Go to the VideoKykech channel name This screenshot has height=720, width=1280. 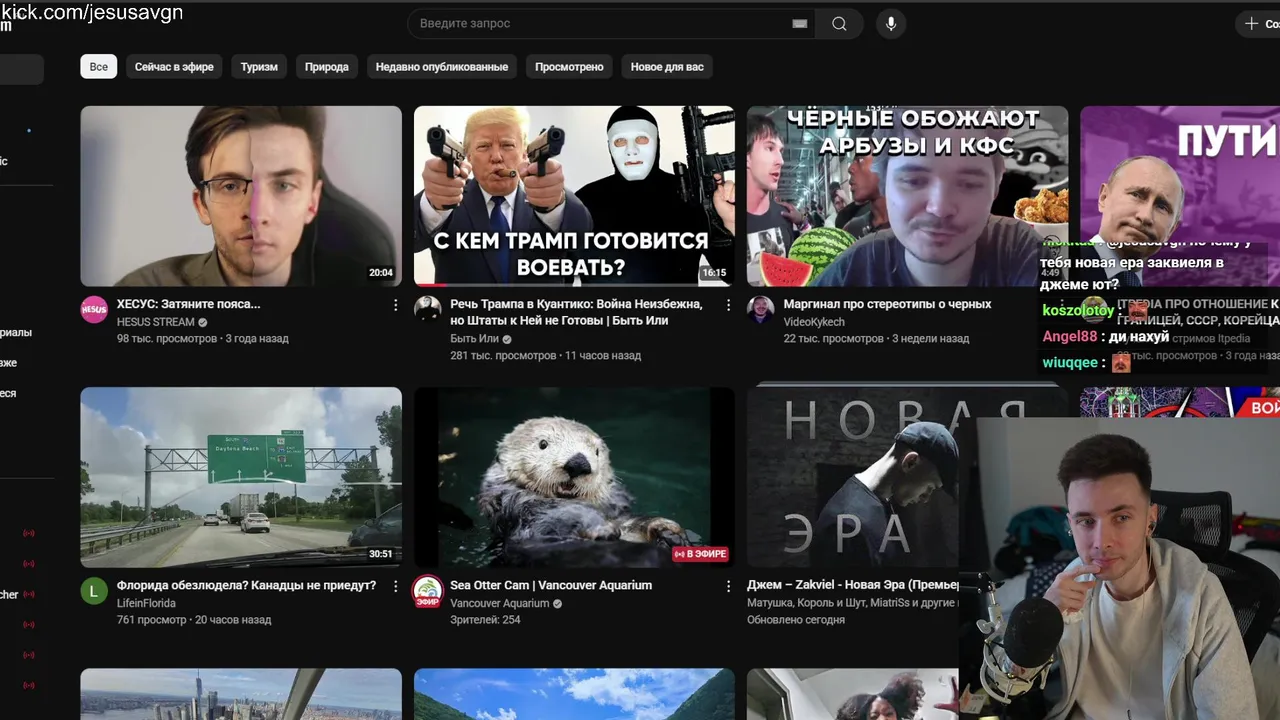point(814,322)
